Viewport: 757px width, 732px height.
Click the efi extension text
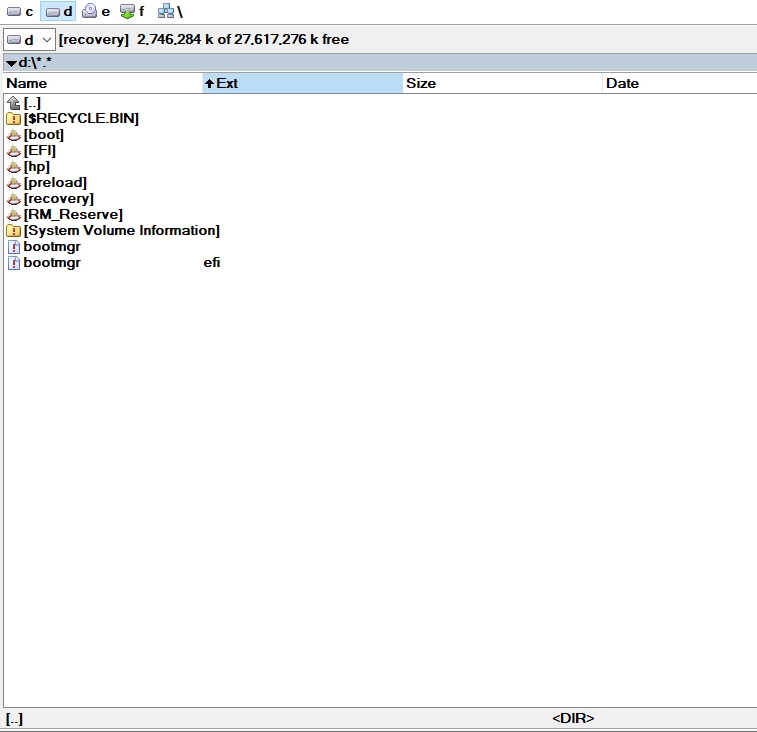(x=212, y=262)
